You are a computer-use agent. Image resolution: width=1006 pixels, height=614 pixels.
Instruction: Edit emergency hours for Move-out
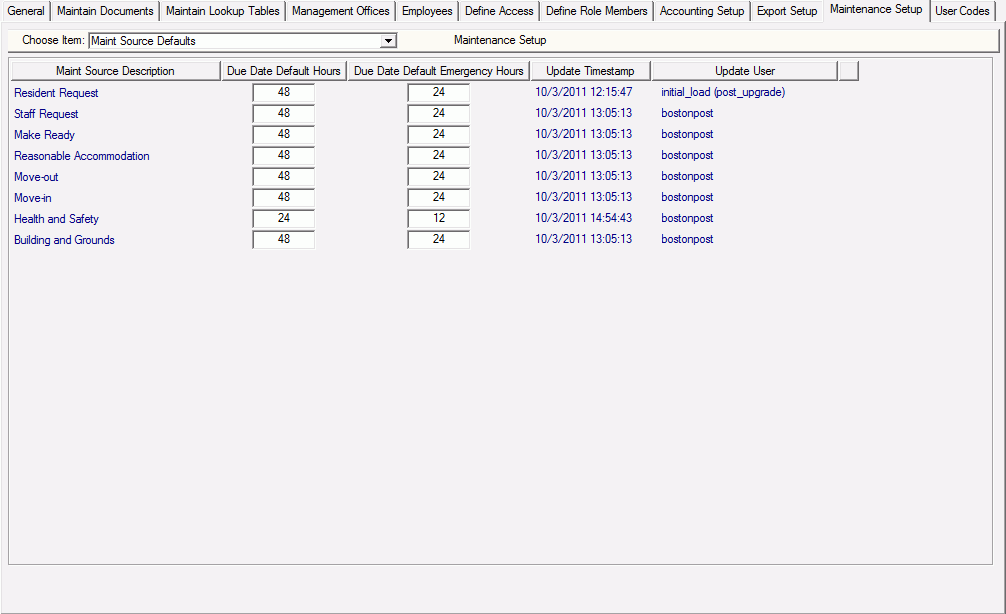click(439, 176)
